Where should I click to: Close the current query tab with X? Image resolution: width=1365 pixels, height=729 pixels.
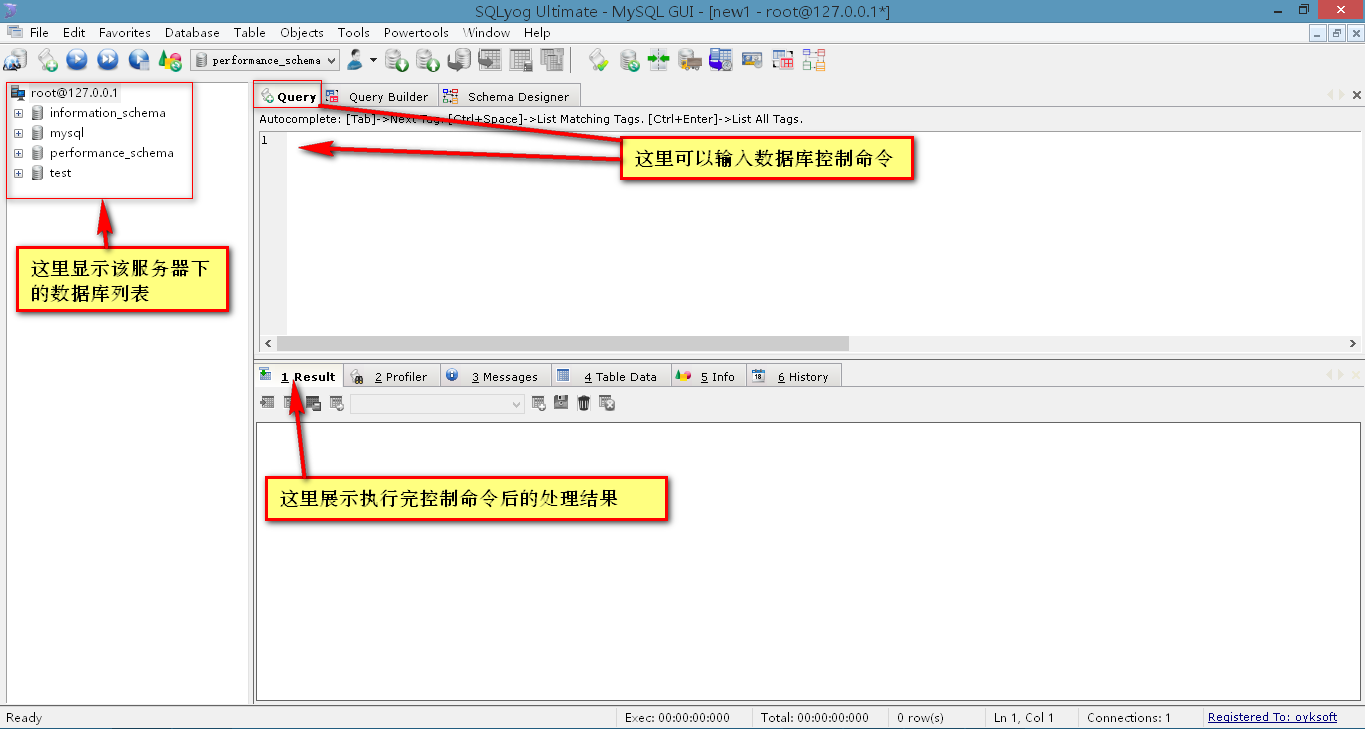[x=1356, y=95]
